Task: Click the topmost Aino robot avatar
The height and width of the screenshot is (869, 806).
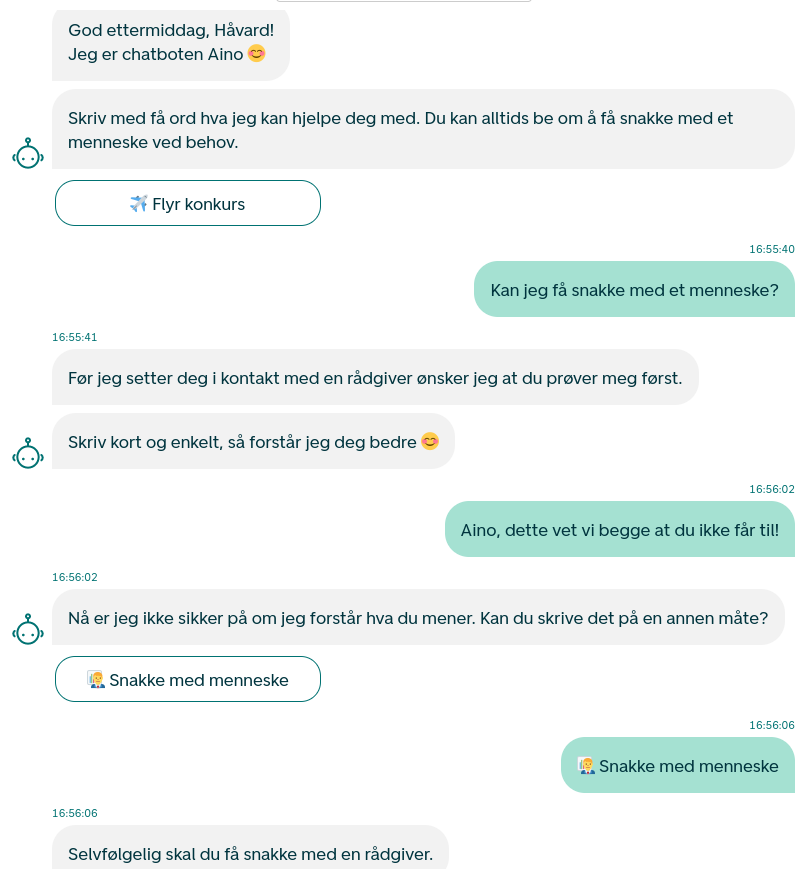Action: 28,154
